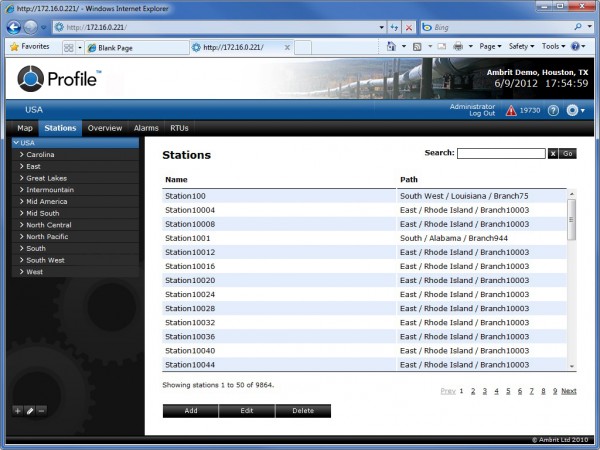
Task: Click the pencil edit icon below the tree
Action: pyautogui.click(x=29, y=410)
